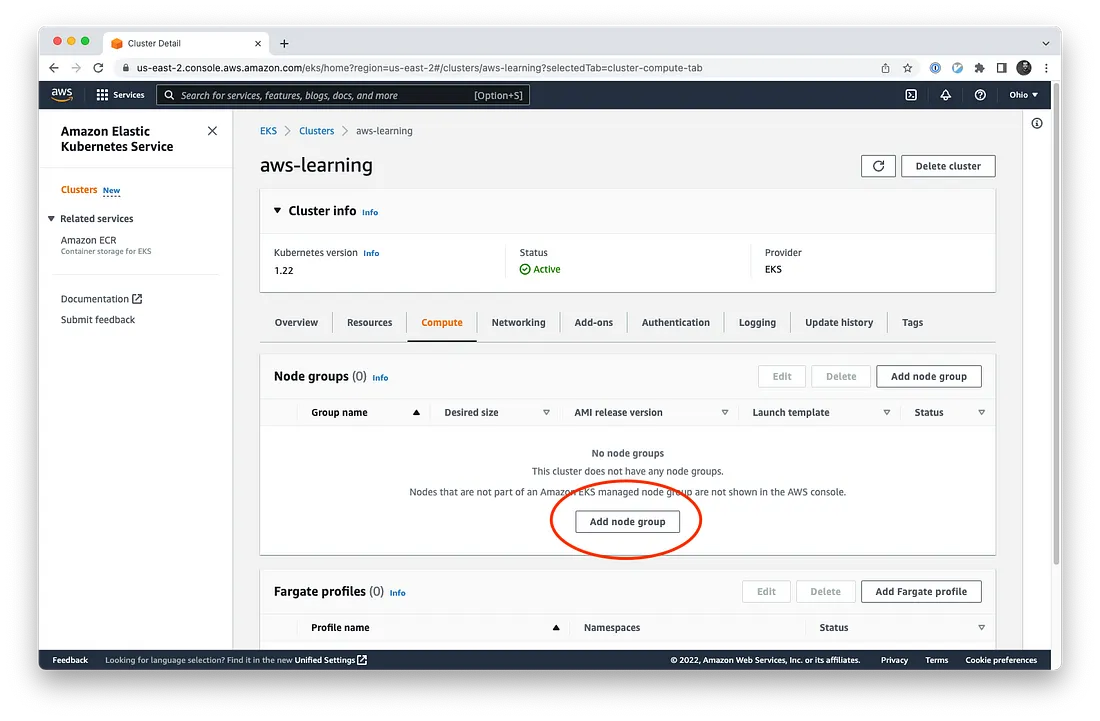Image resolution: width=1100 pixels, height=721 pixels.
Task: Open the Authentication tab
Action: pyautogui.click(x=676, y=323)
